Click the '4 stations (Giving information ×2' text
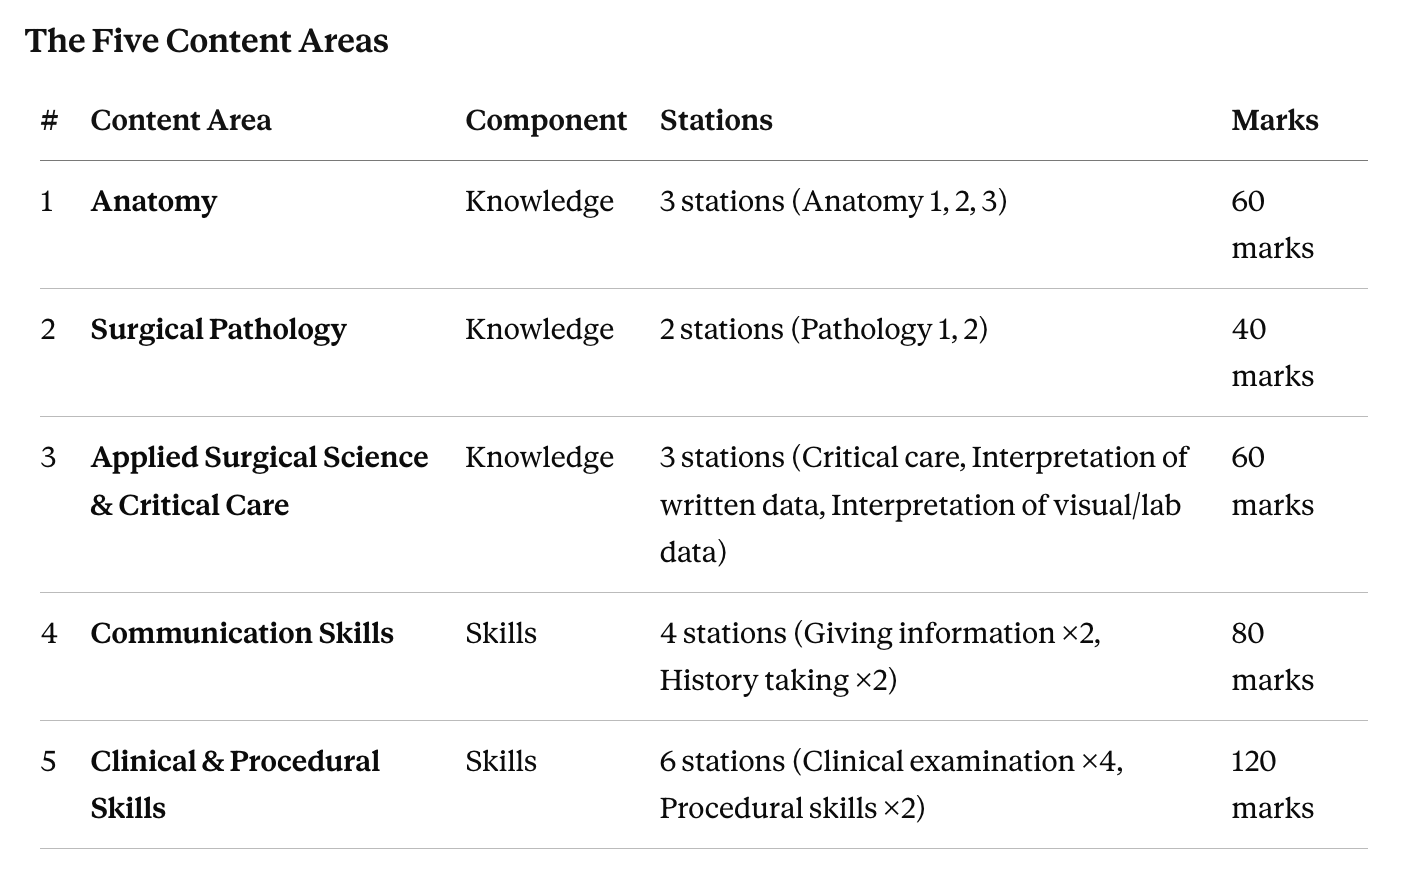This screenshot has height=896, width=1404. [x=880, y=633]
